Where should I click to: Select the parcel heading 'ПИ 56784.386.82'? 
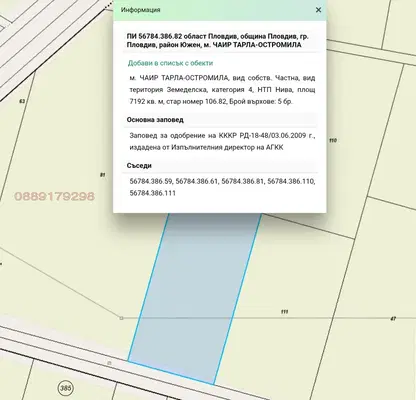pyautogui.click(x=154, y=36)
